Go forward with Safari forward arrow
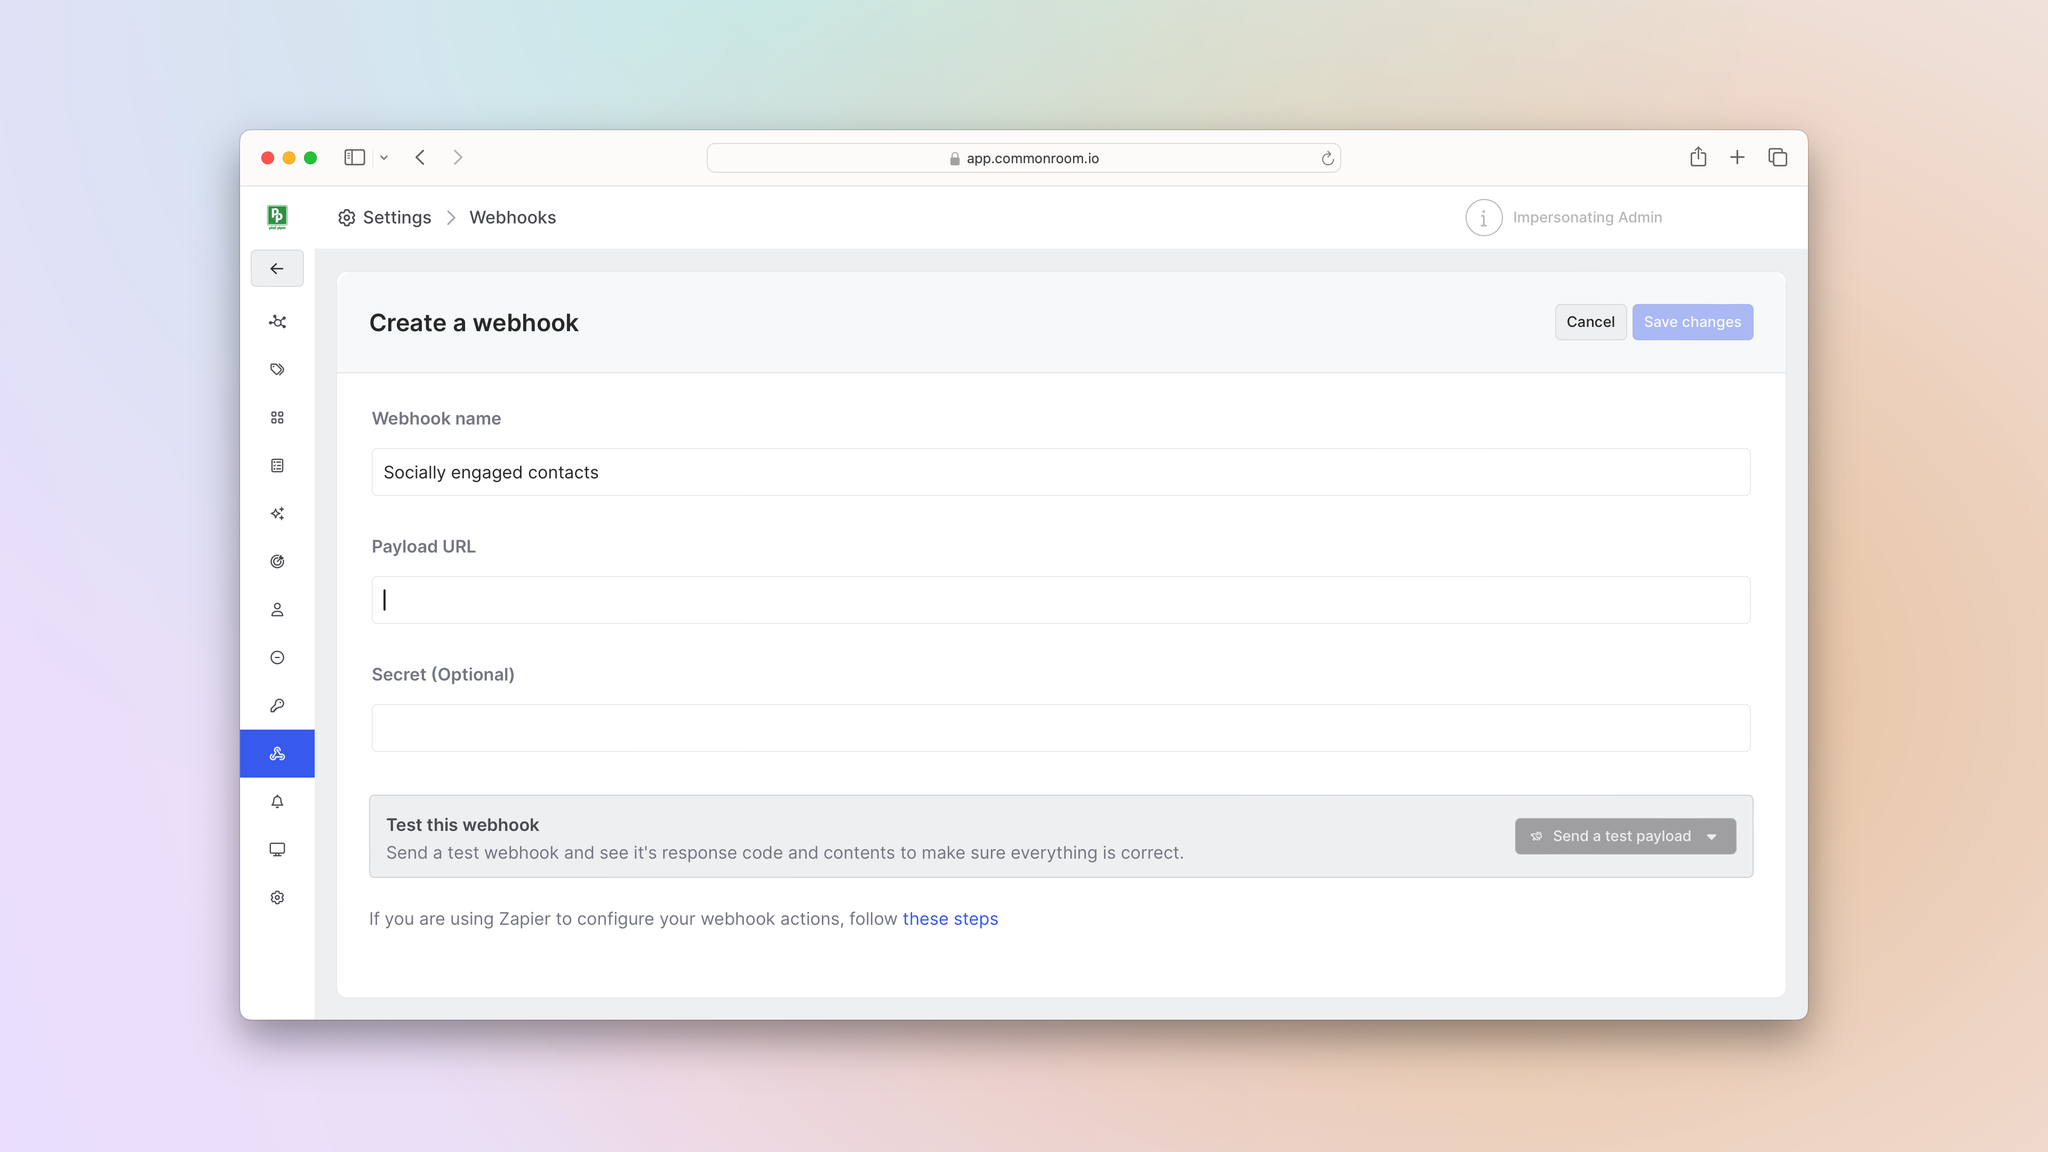Image resolution: width=2048 pixels, height=1152 pixels. 458,158
